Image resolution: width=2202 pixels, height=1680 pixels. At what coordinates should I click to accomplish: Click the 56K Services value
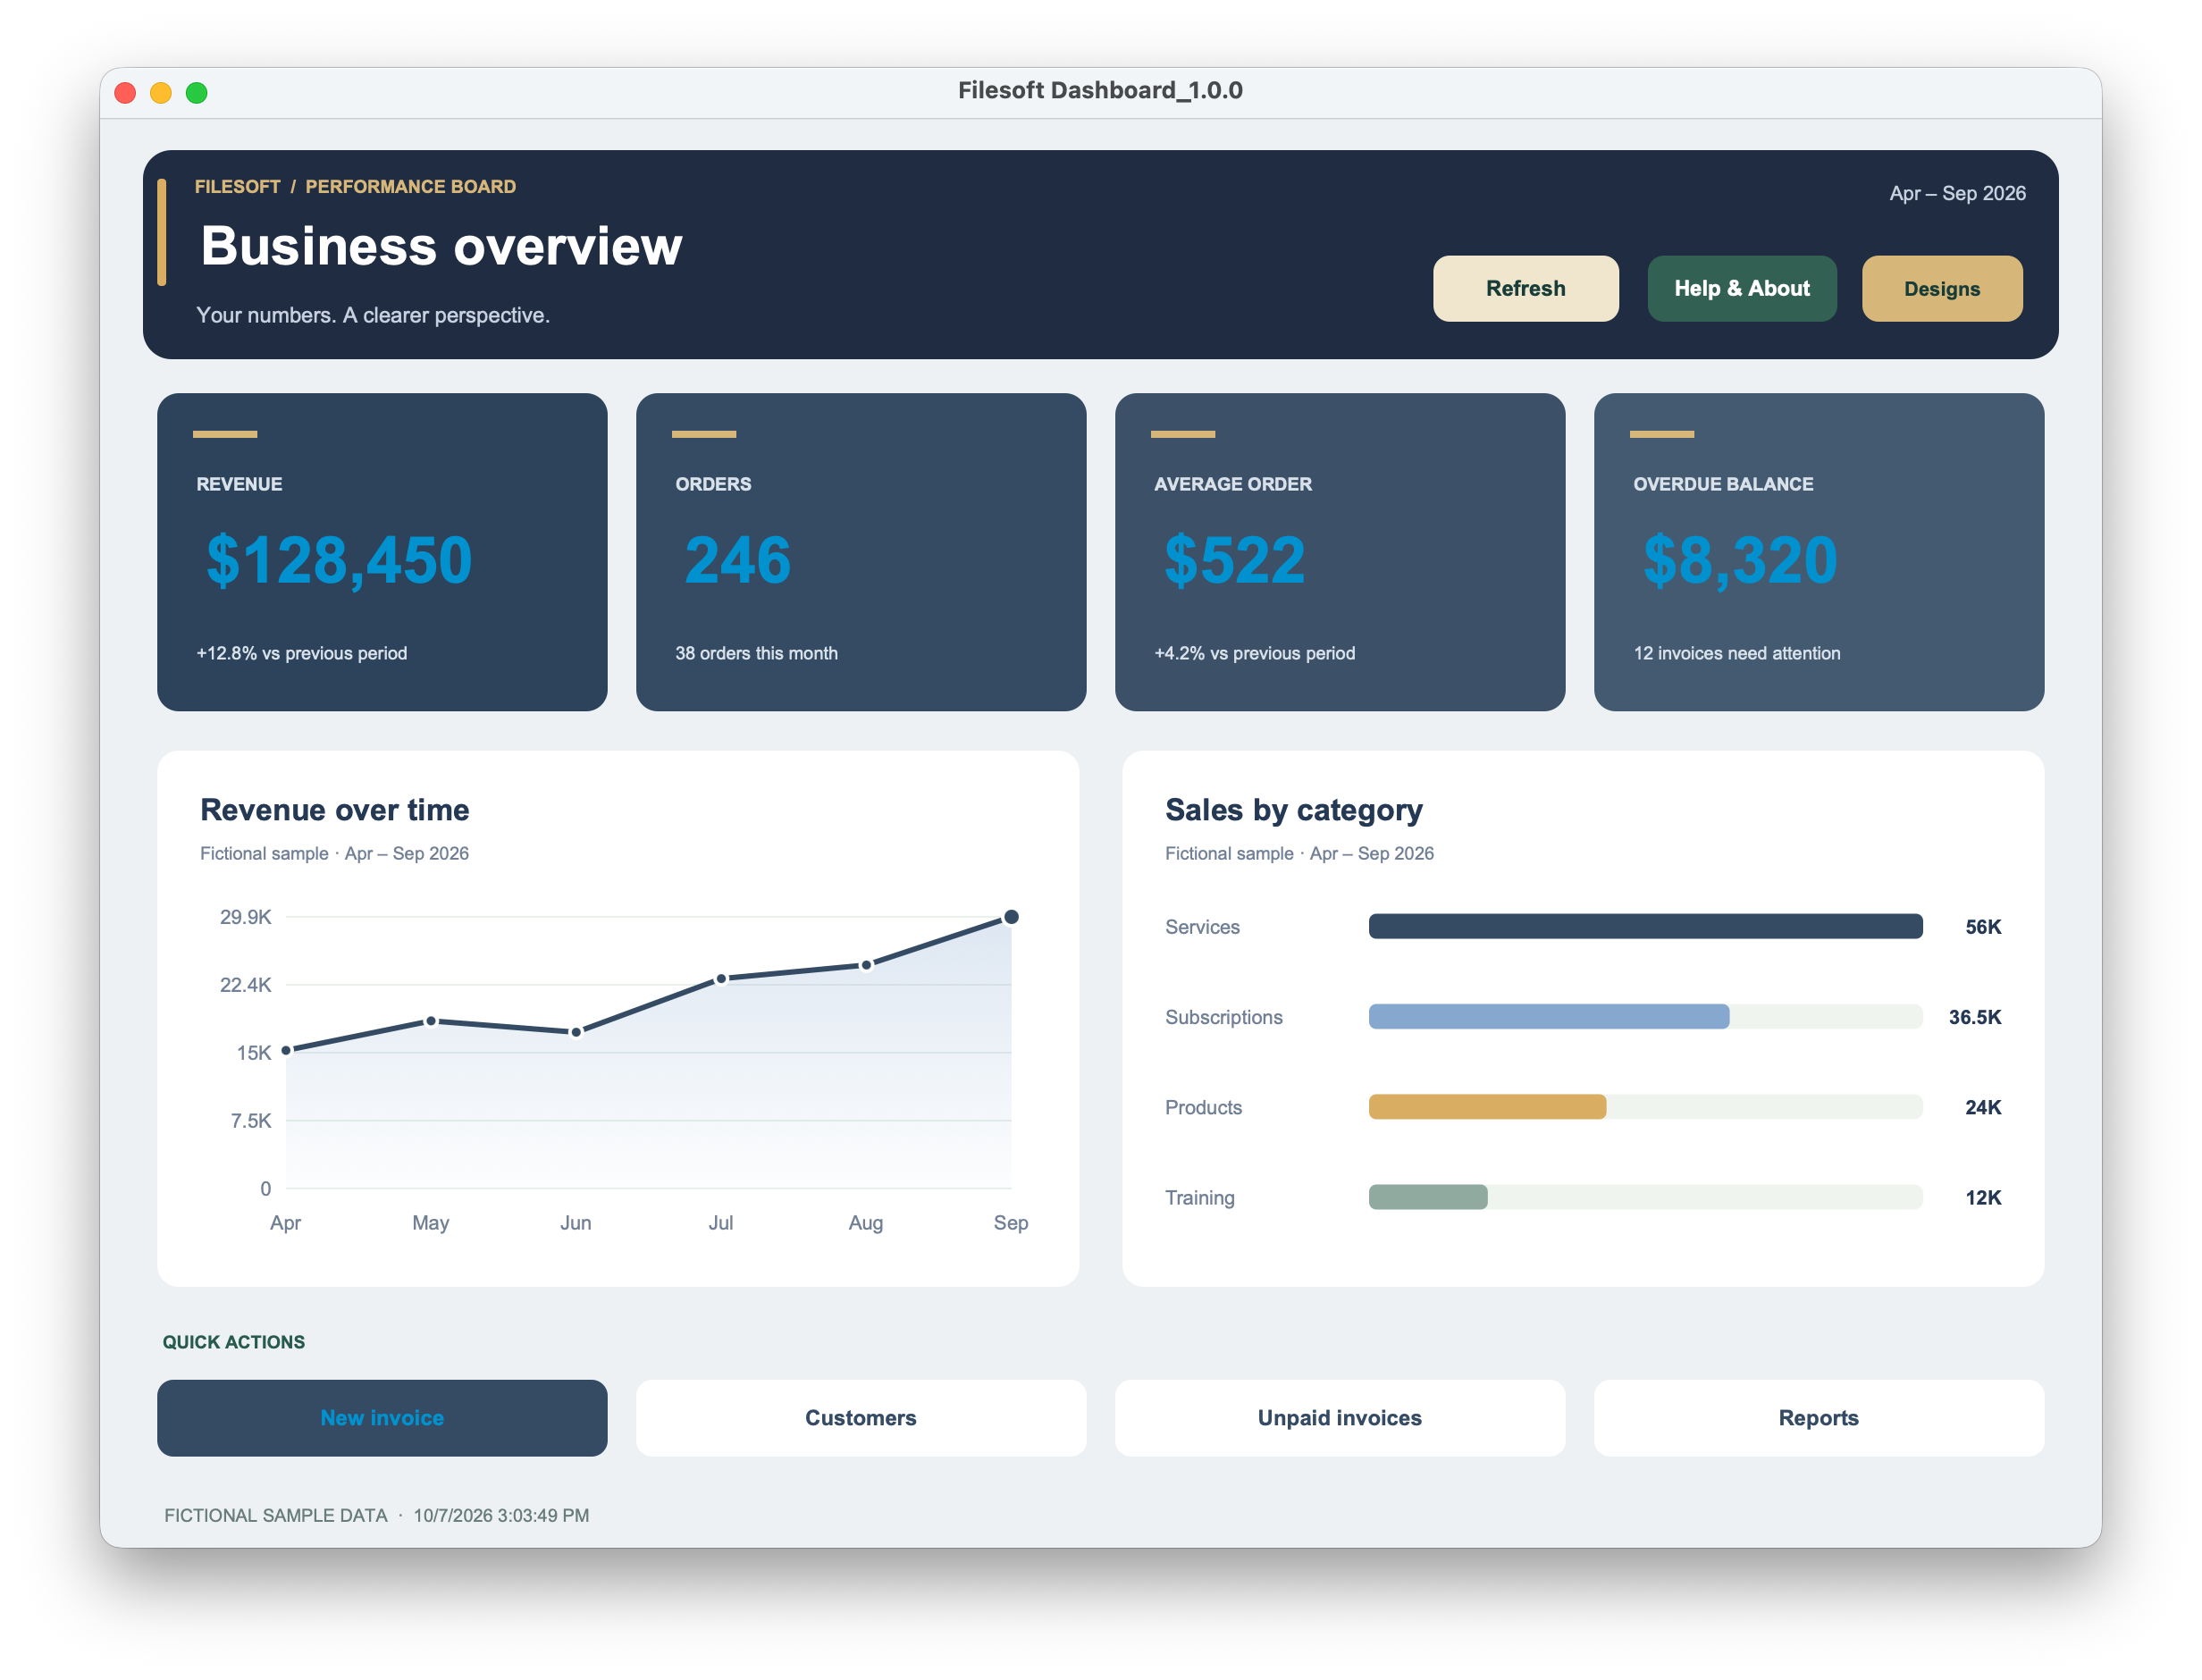pos(1982,926)
